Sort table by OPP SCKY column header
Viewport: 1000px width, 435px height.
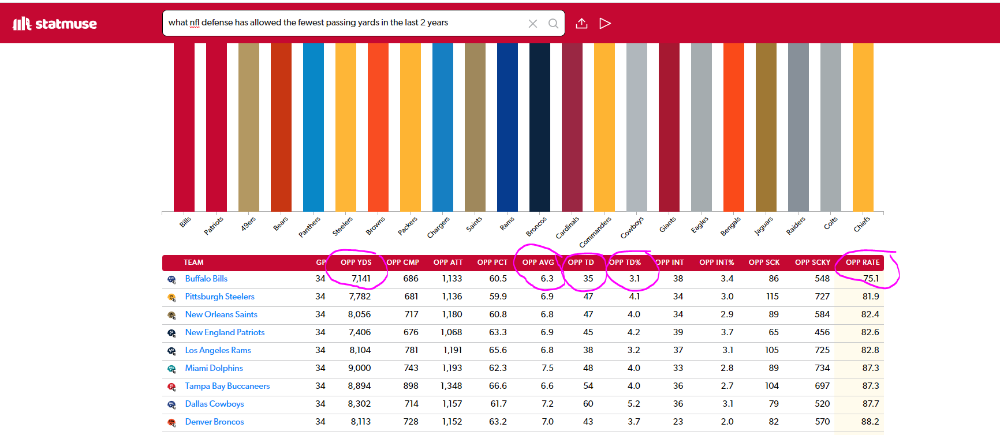pos(812,262)
